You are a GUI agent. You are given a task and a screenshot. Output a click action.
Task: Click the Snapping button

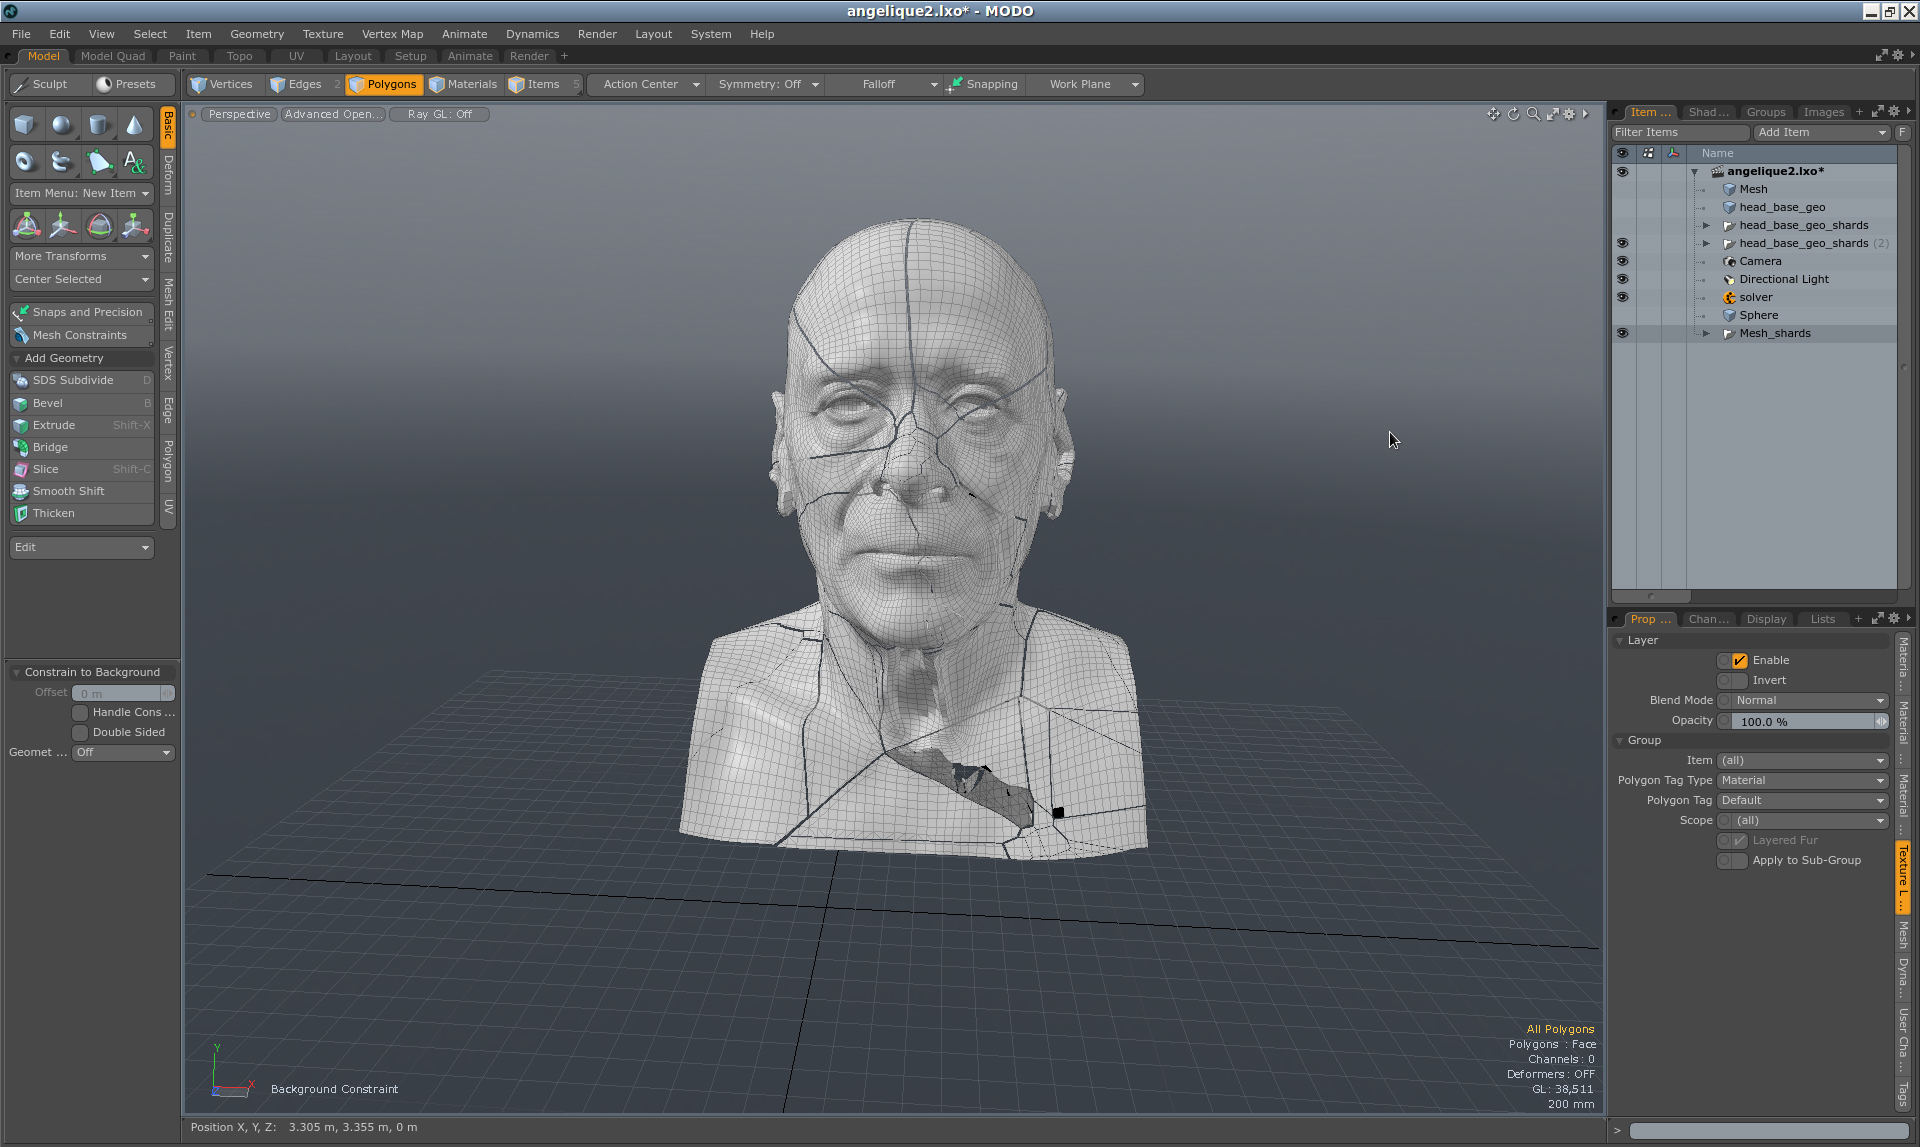982,84
